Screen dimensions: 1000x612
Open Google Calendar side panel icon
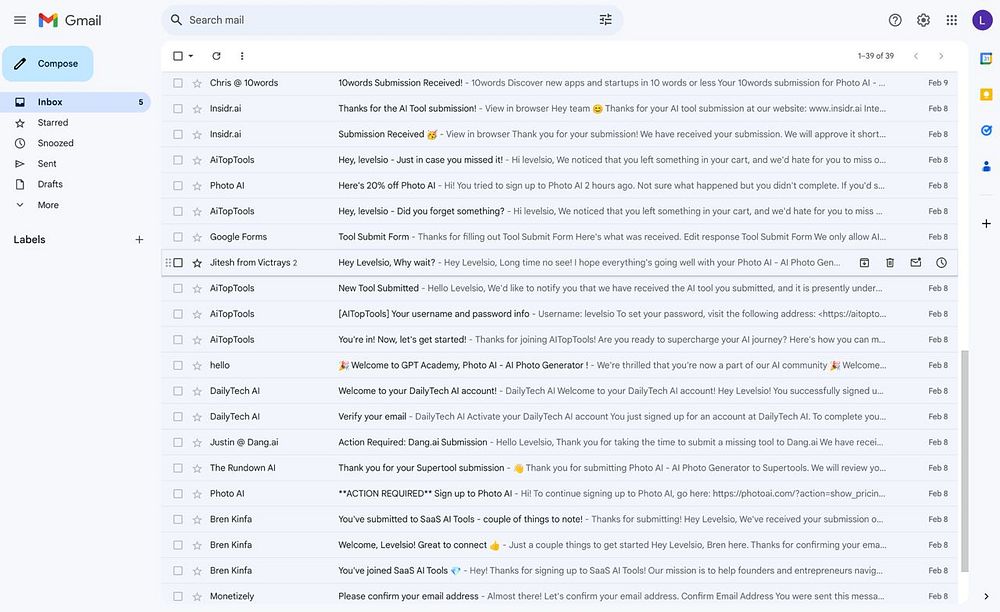coord(986,59)
